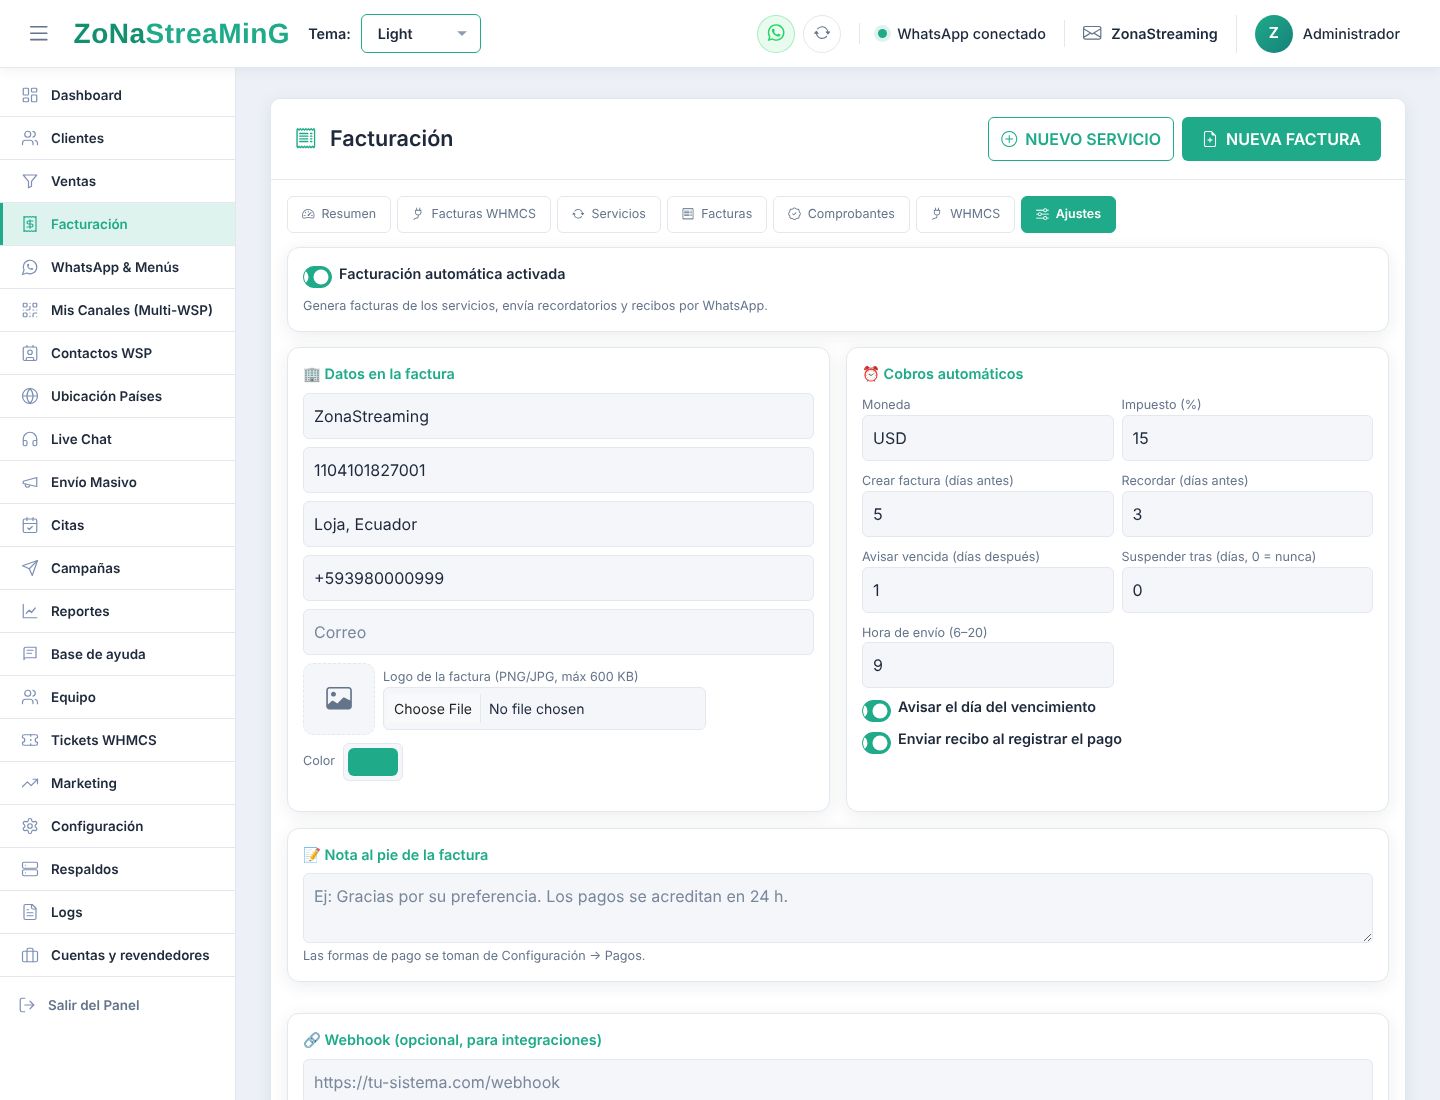Click the Campañas paper plane icon
1440x1100 pixels.
pos(30,568)
